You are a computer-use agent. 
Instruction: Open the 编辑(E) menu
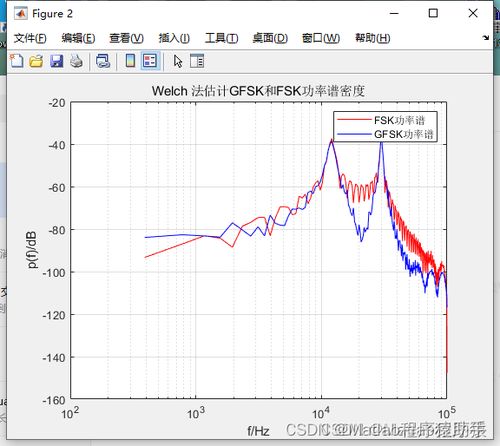point(78,38)
